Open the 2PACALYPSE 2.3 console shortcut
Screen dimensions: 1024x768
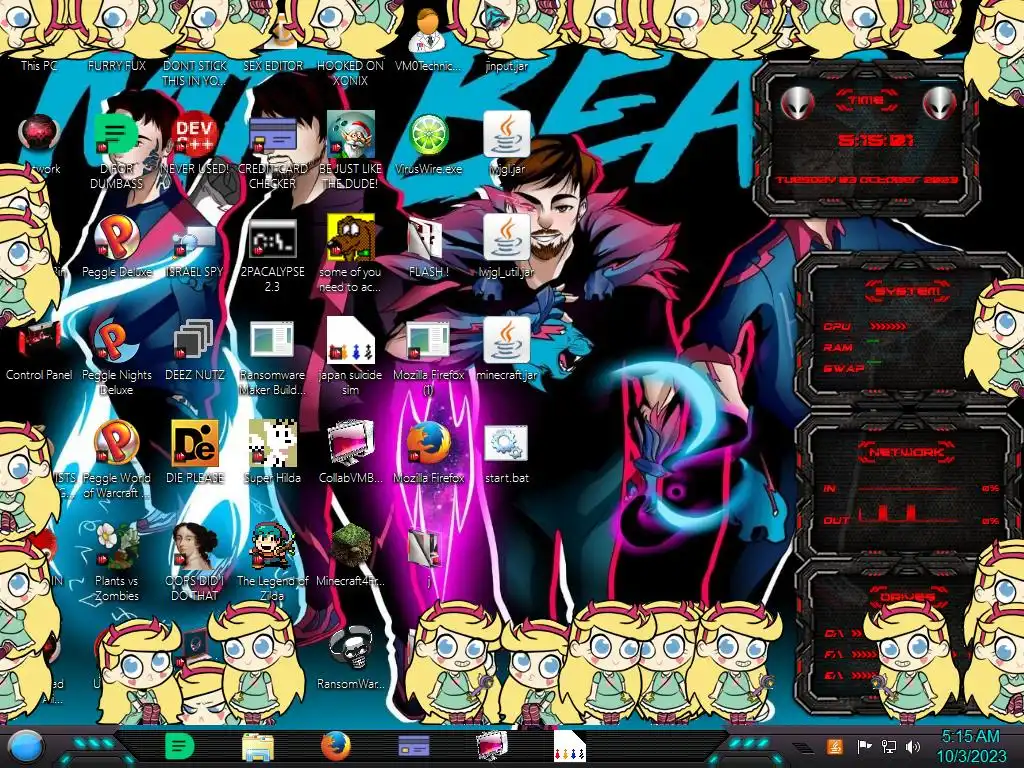pos(272,255)
